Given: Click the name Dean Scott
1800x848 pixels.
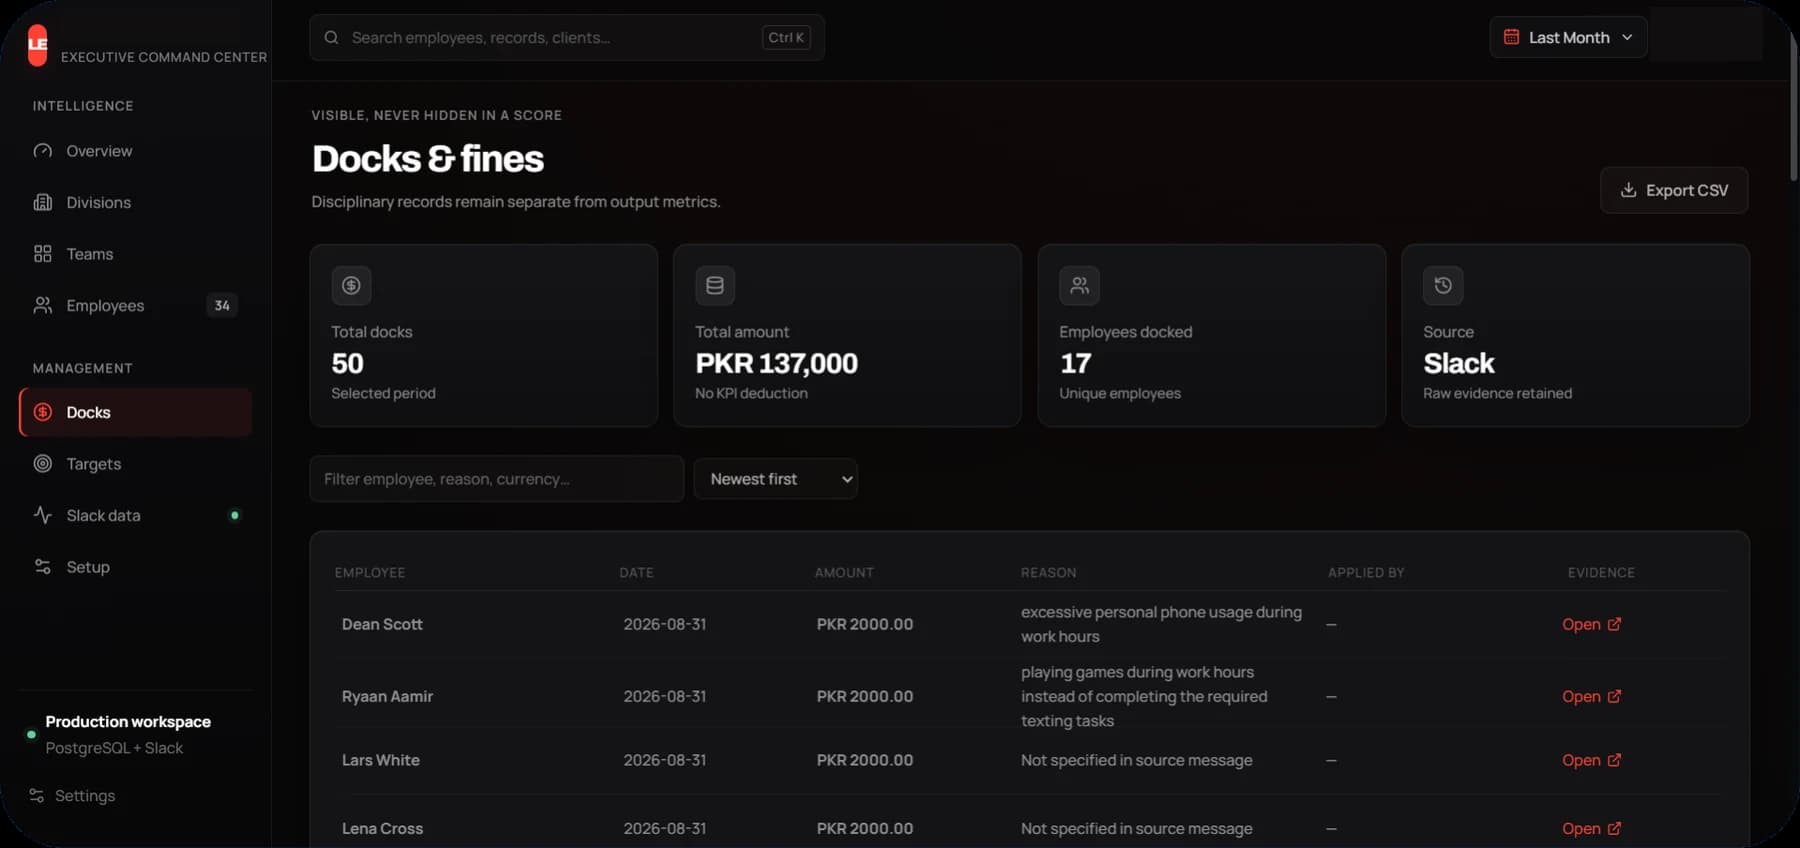Looking at the screenshot, I should 382,624.
